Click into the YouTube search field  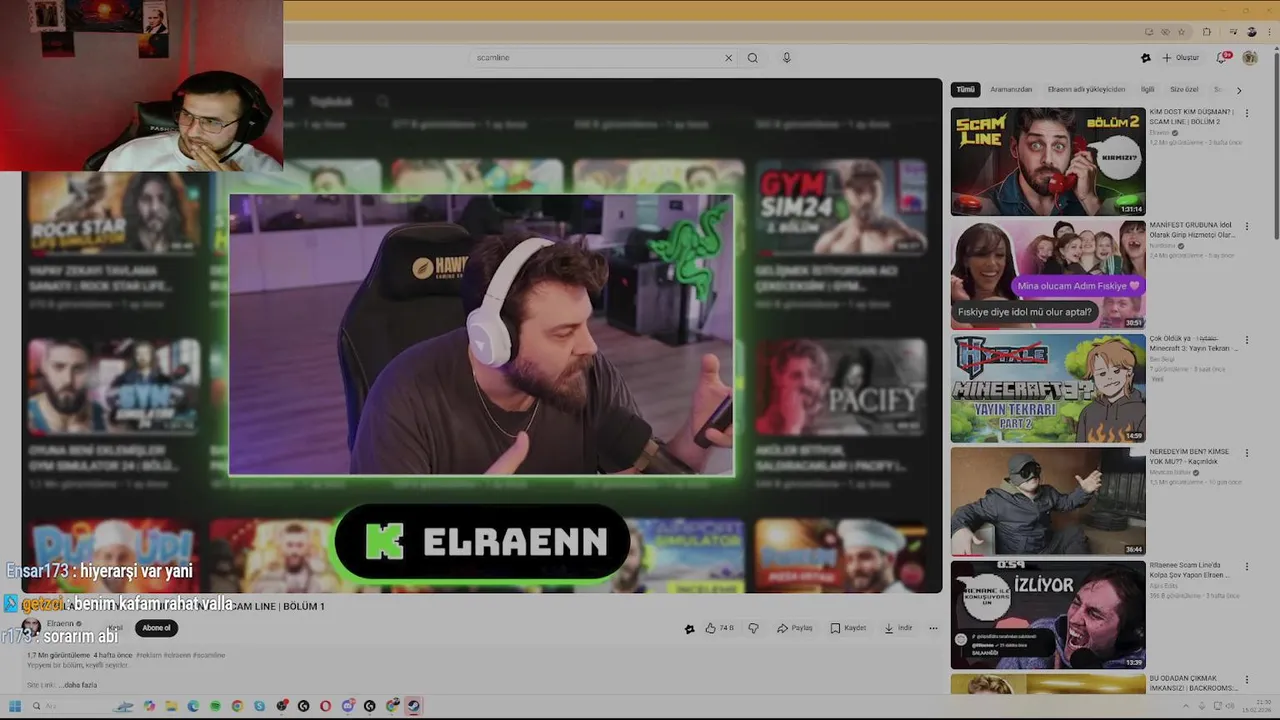[x=596, y=58]
